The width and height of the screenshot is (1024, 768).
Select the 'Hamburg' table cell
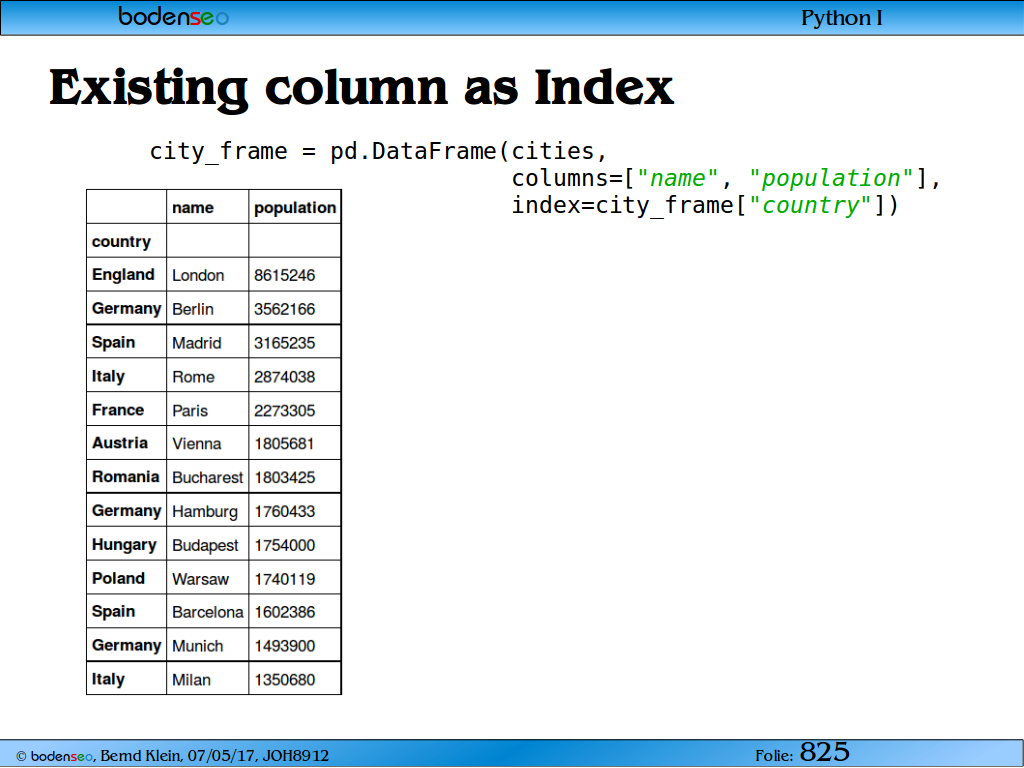tap(208, 511)
